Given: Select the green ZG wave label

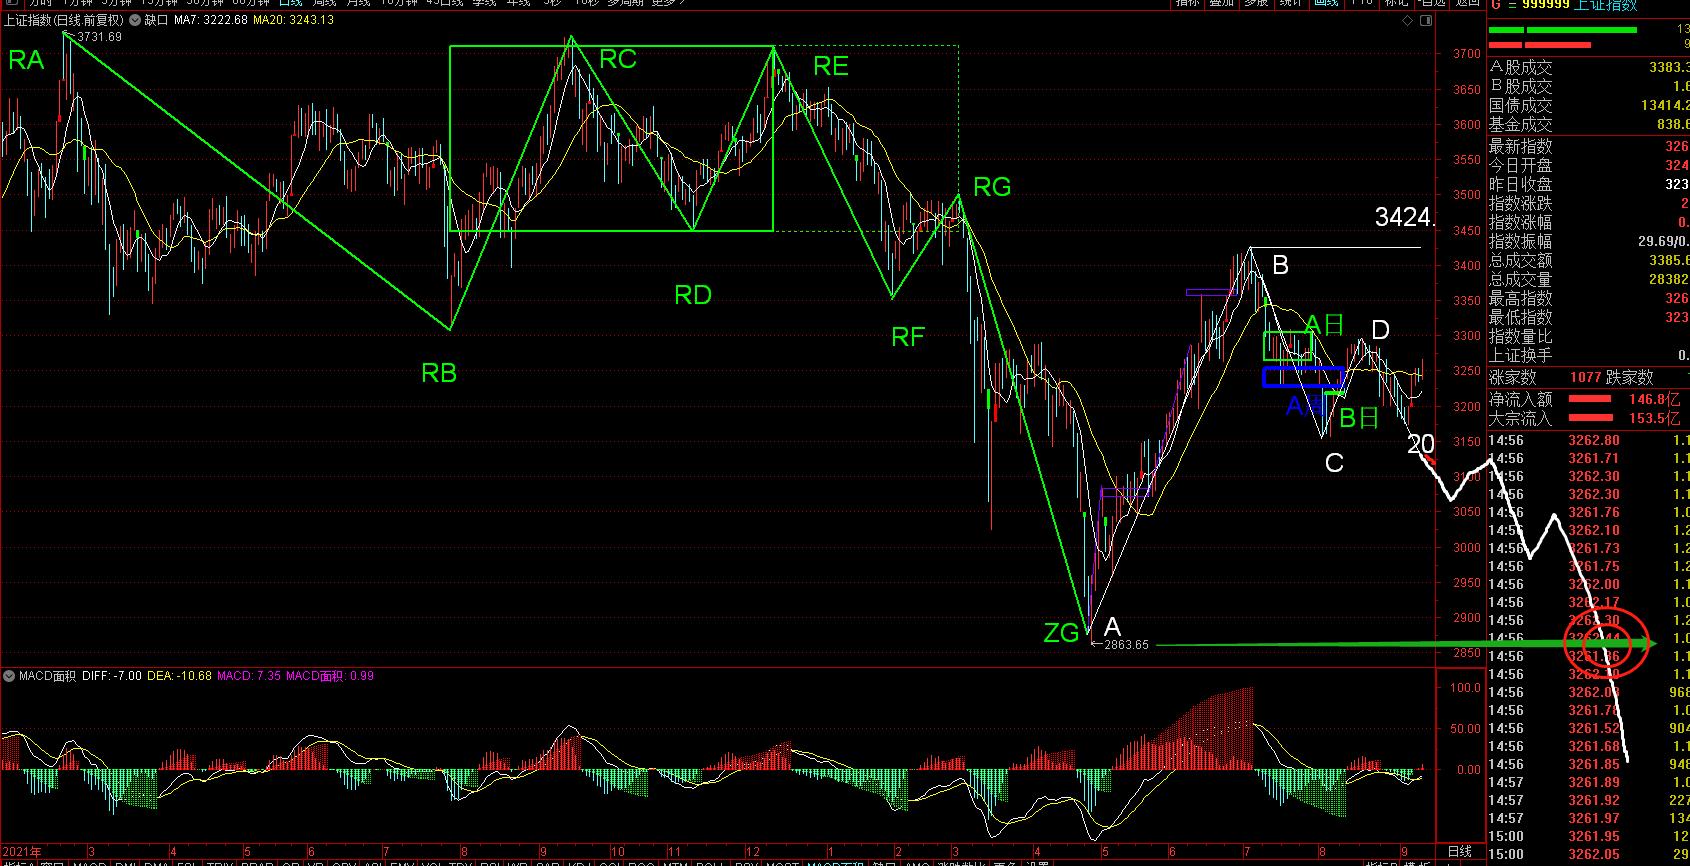Looking at the screenshot, I should tap(1061, 632).
